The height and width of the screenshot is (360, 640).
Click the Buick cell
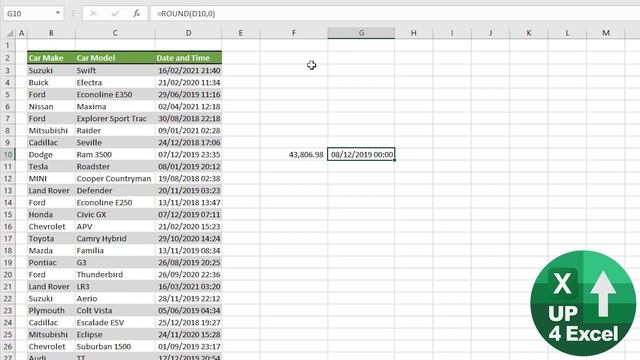pyautogui.click(x=51, y=82)
